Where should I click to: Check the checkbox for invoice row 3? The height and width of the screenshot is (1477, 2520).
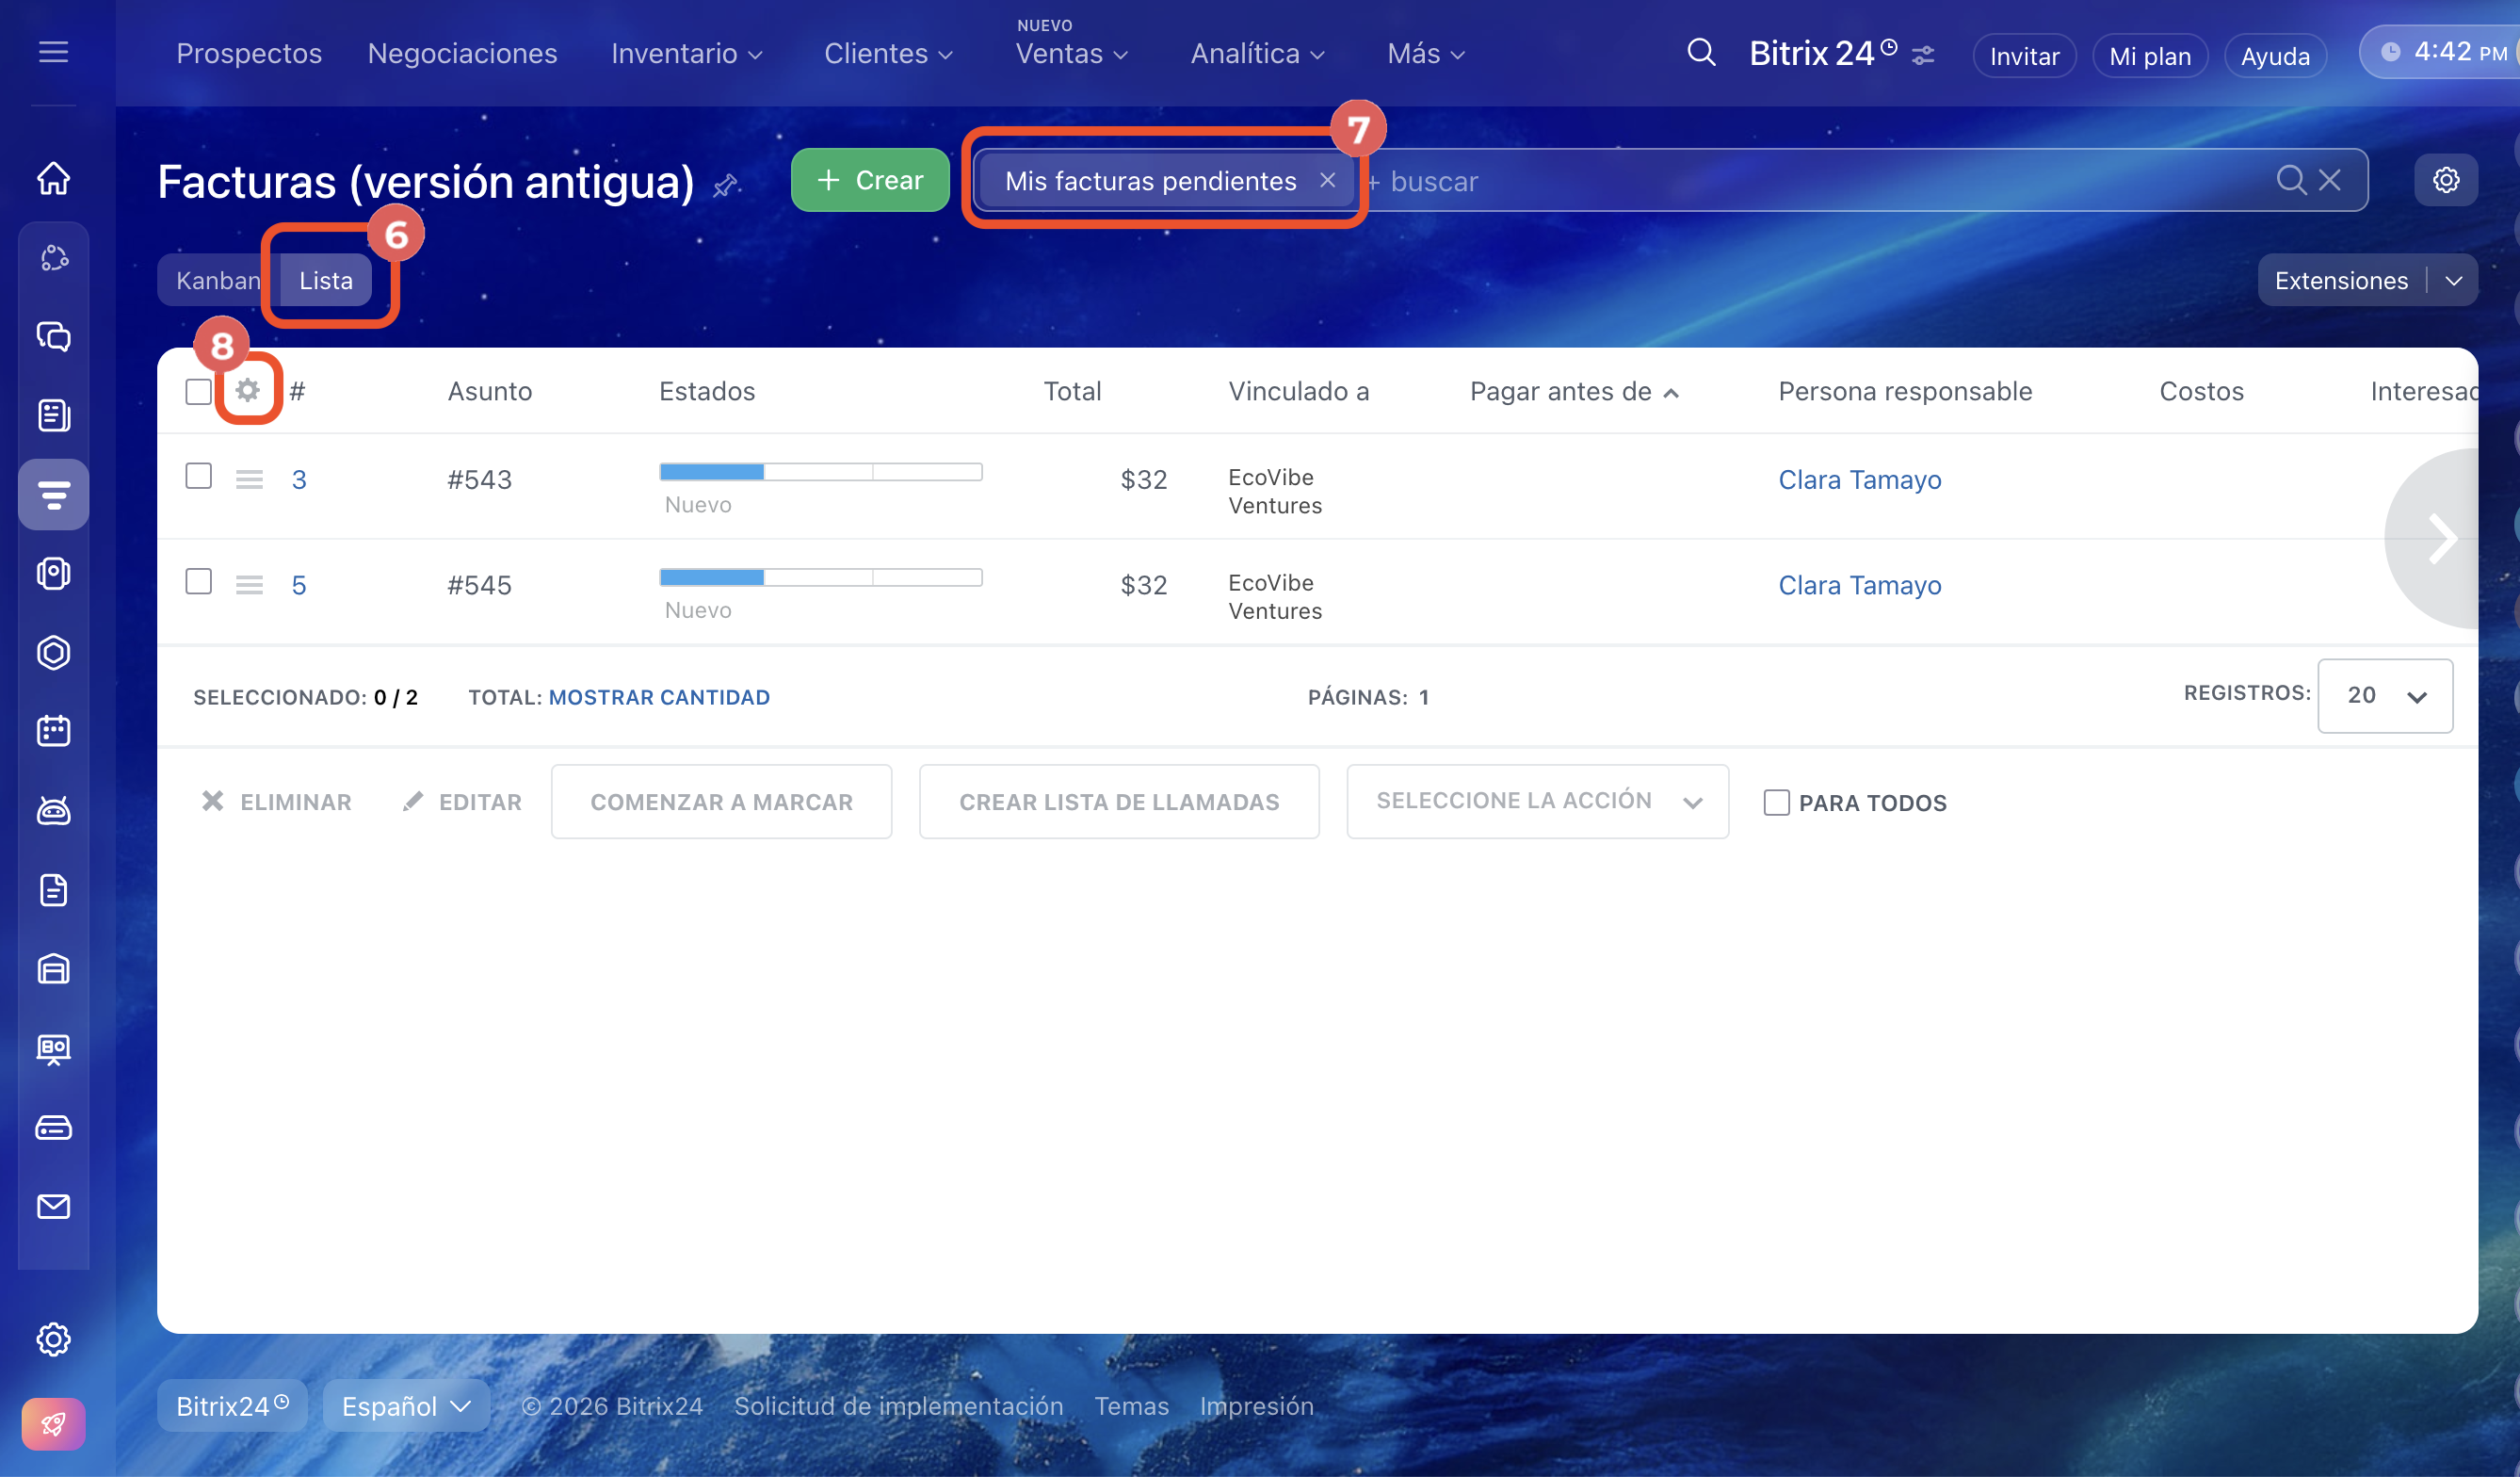pyautogui.click(x=199, y=476)
